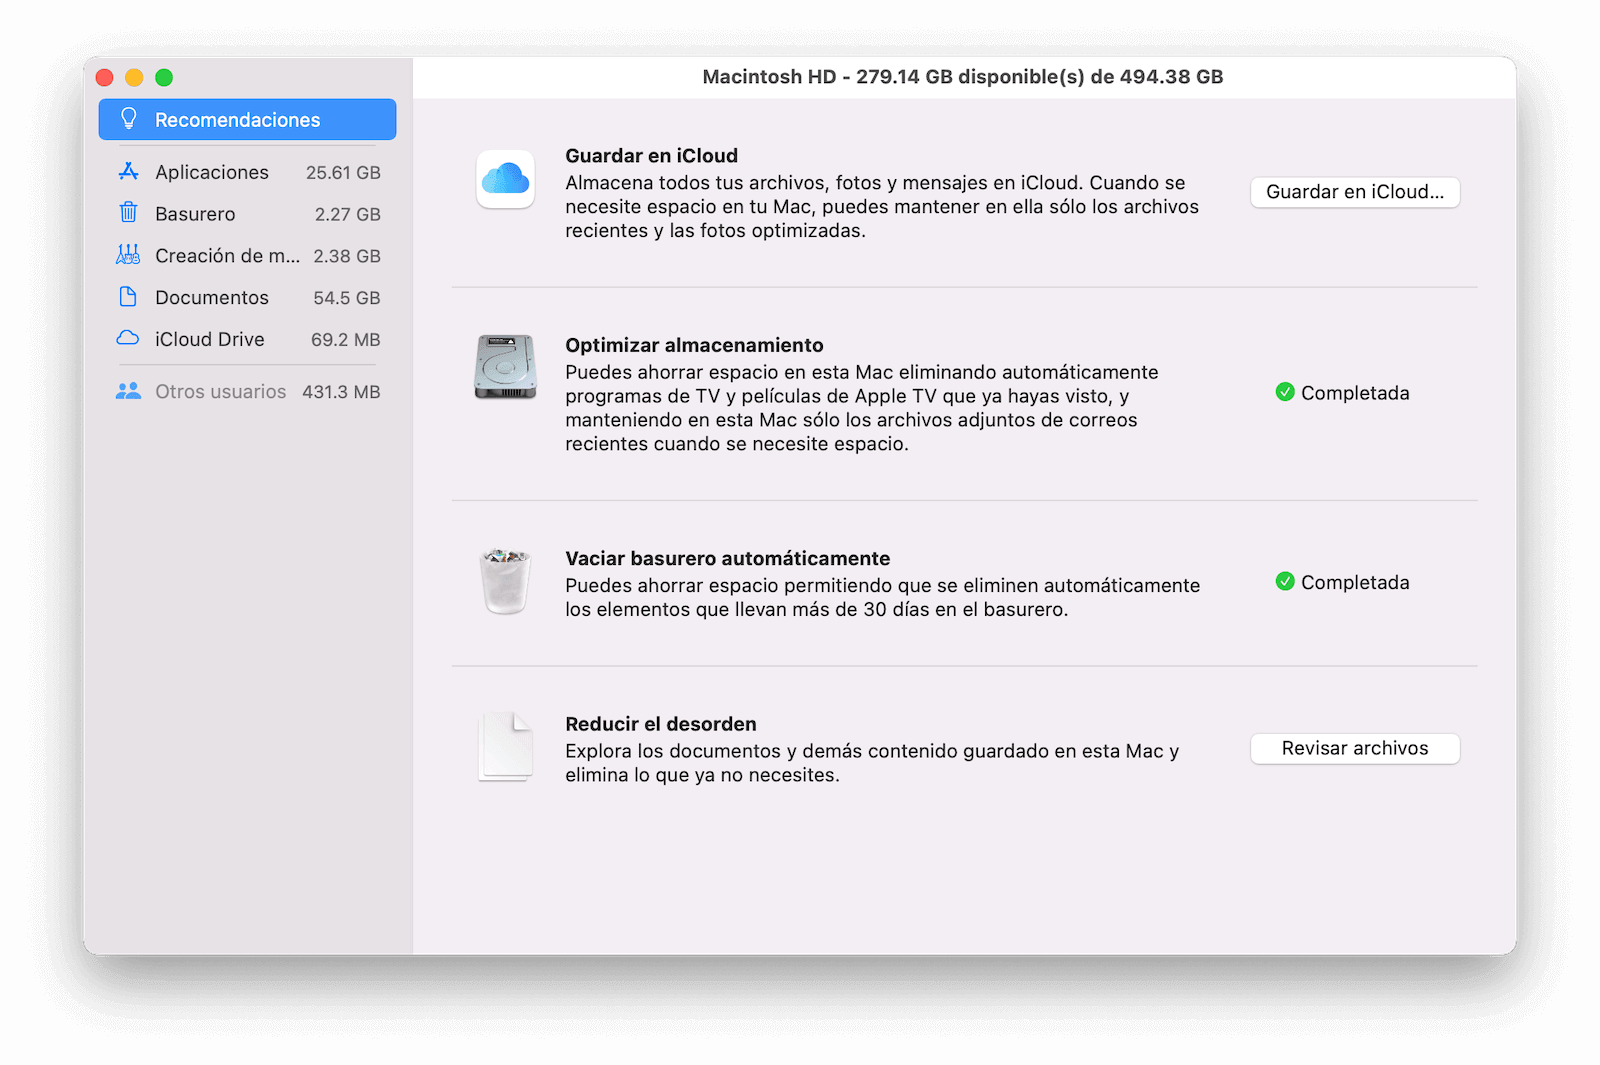Select Recomendaciones in the sidebar
This screenshot has width=1600, height=1065.
247,119
